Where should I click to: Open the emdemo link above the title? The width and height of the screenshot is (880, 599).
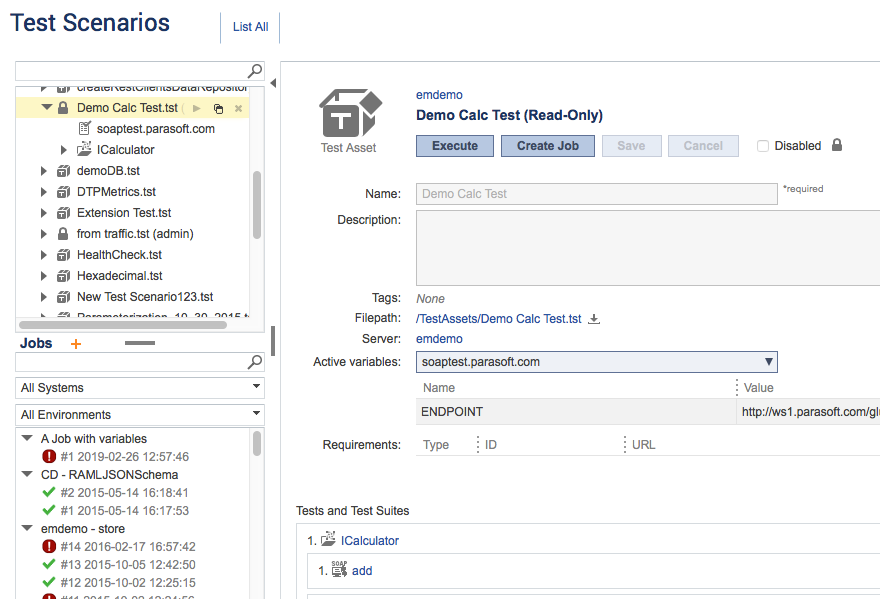[439, 95]
